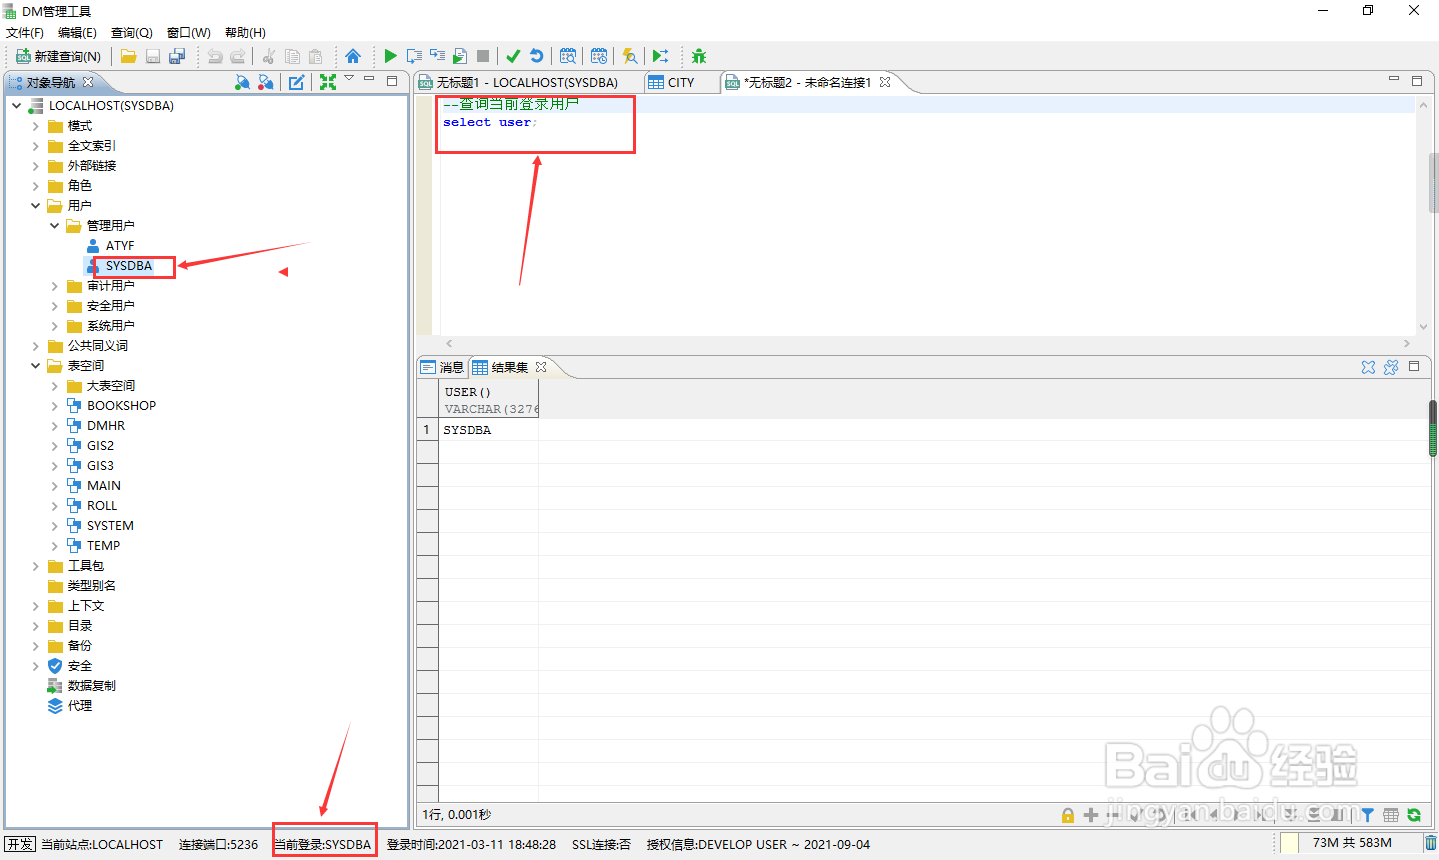The width and height of the screenshot is (1439, 860).
Task: Open the 窗口(W) menu
Action: click(188, 32)
